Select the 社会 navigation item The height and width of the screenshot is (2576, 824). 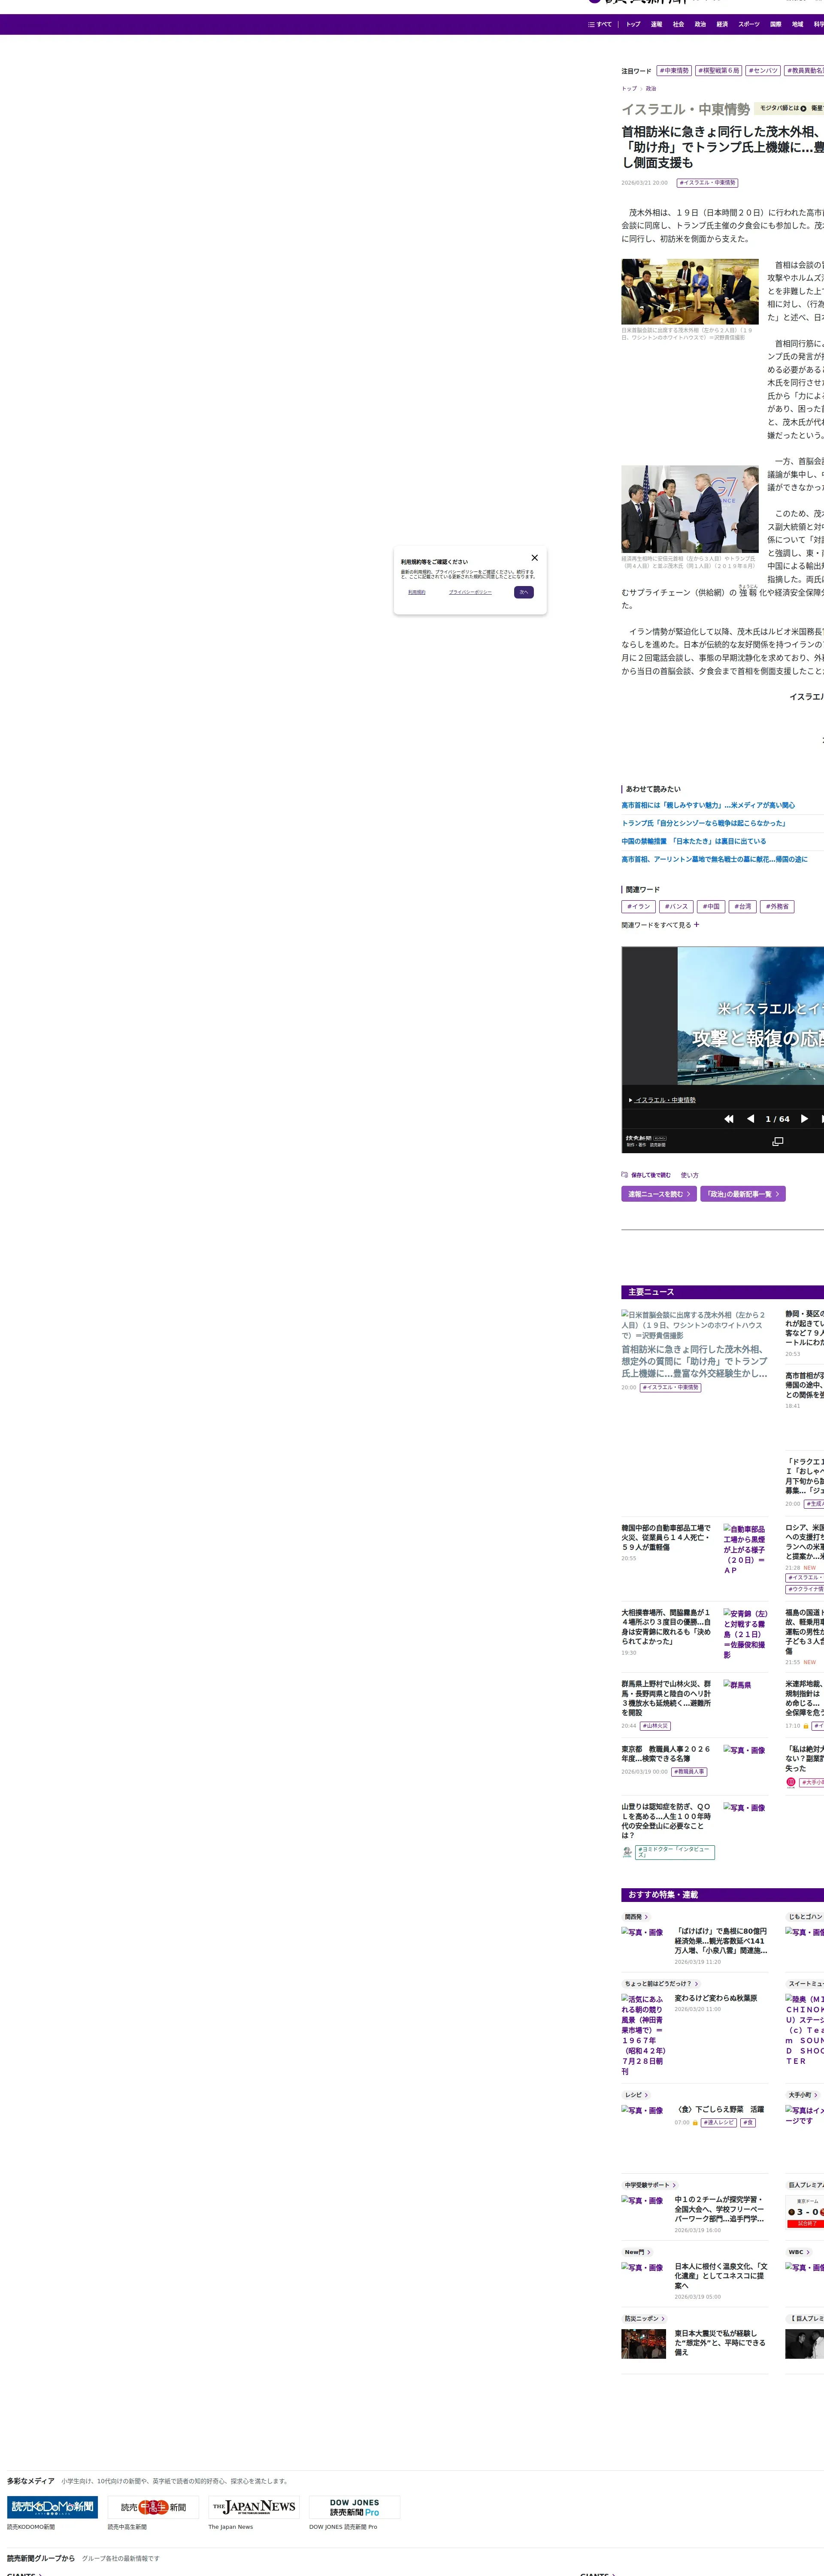tap(678, 24)
